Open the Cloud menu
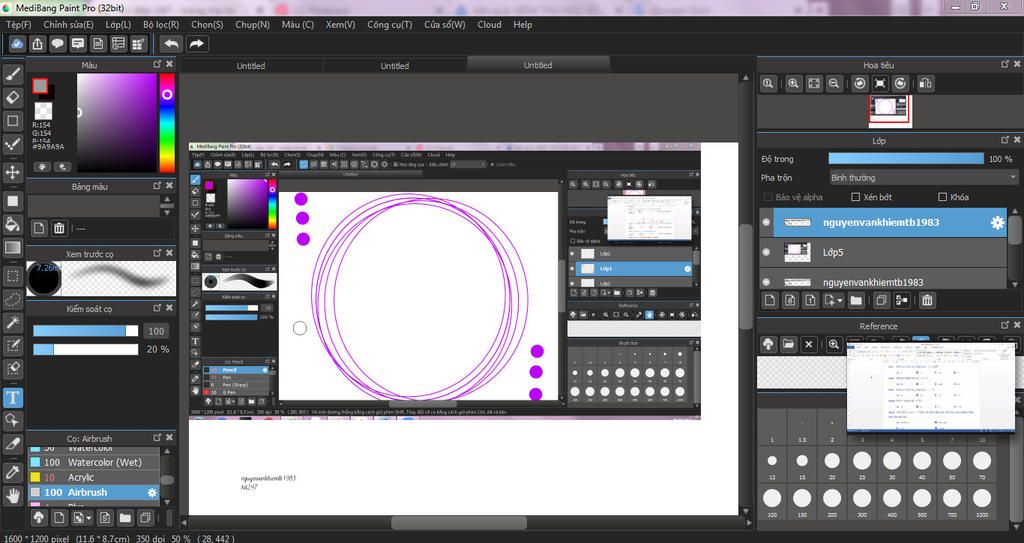The height and width of the screenshot is (543, 1024). pyautogui.click(x=489, y=24)
